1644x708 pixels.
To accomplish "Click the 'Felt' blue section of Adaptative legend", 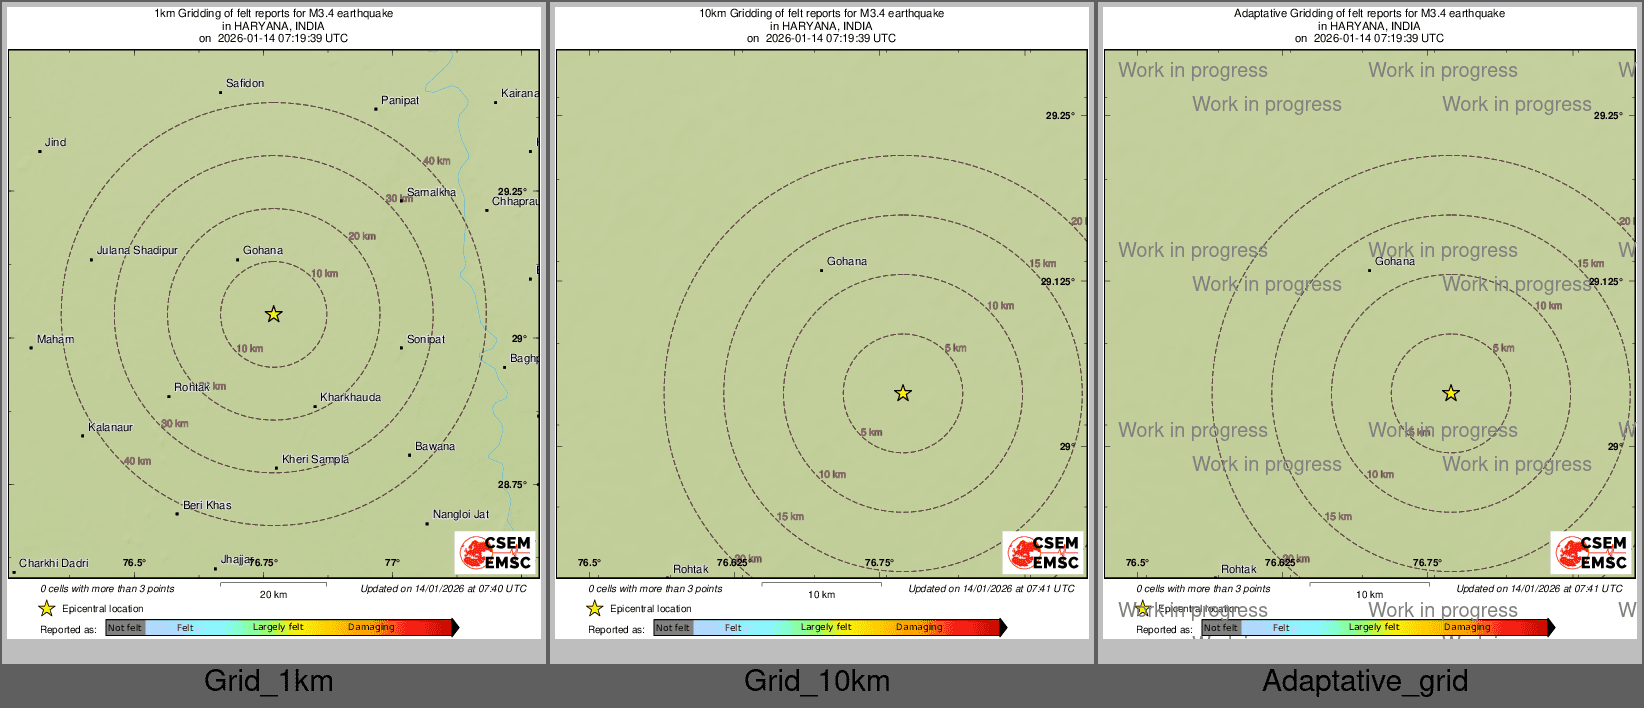I will 1281,627.
